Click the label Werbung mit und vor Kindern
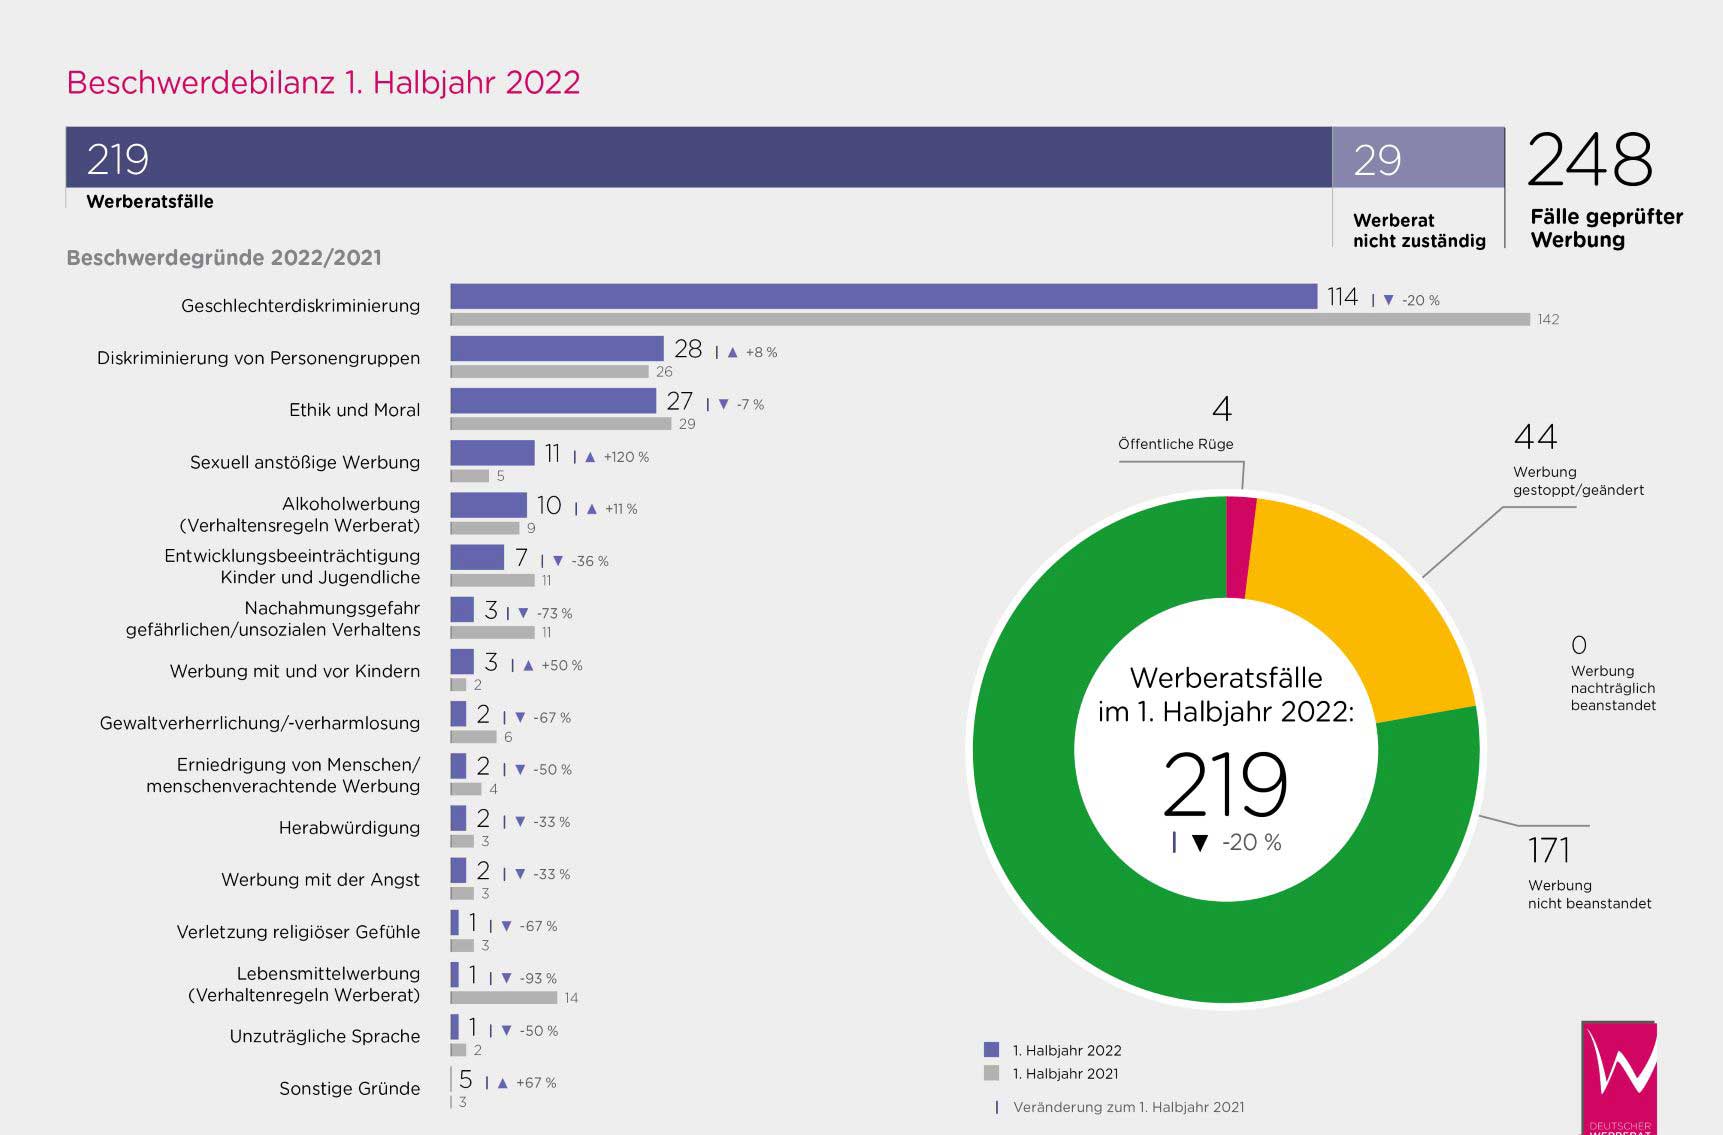The width and height of the screenshot is (1723, 1135). (x=295, y=671)
